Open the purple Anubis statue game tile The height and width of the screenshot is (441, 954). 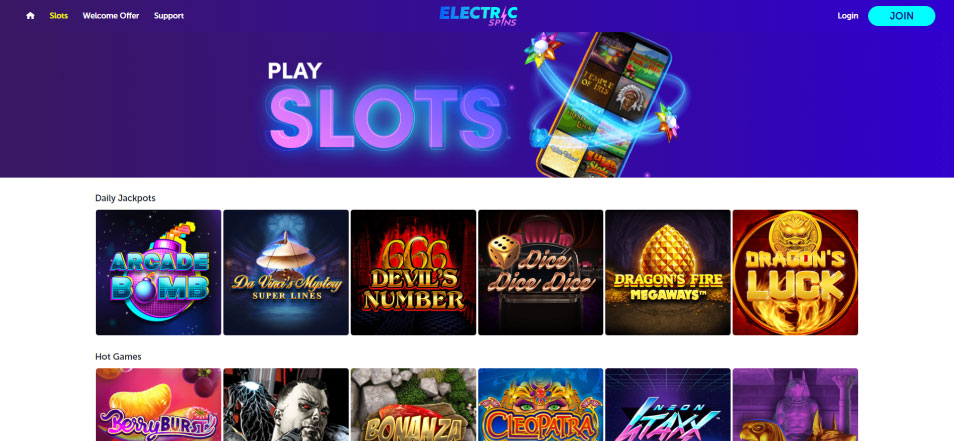pyautogui.click(x=795, y=405)
